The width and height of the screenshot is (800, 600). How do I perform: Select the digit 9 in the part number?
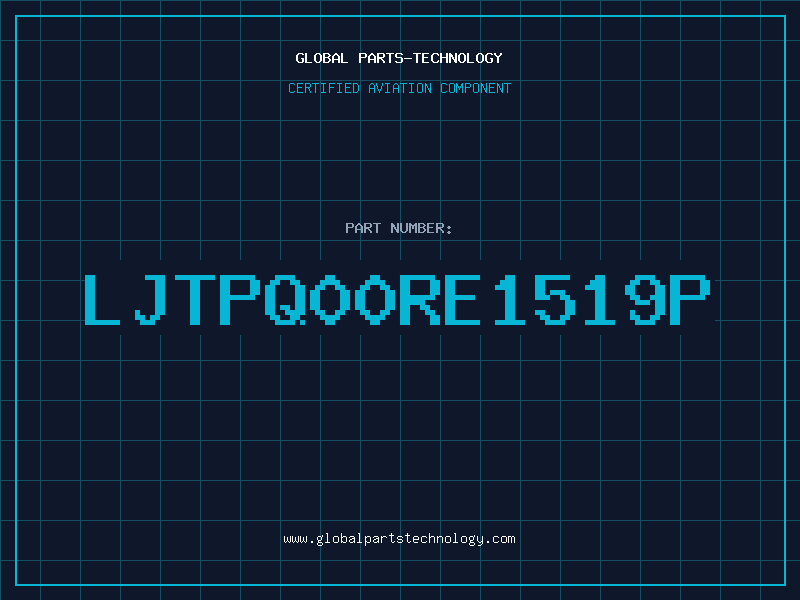645,299
